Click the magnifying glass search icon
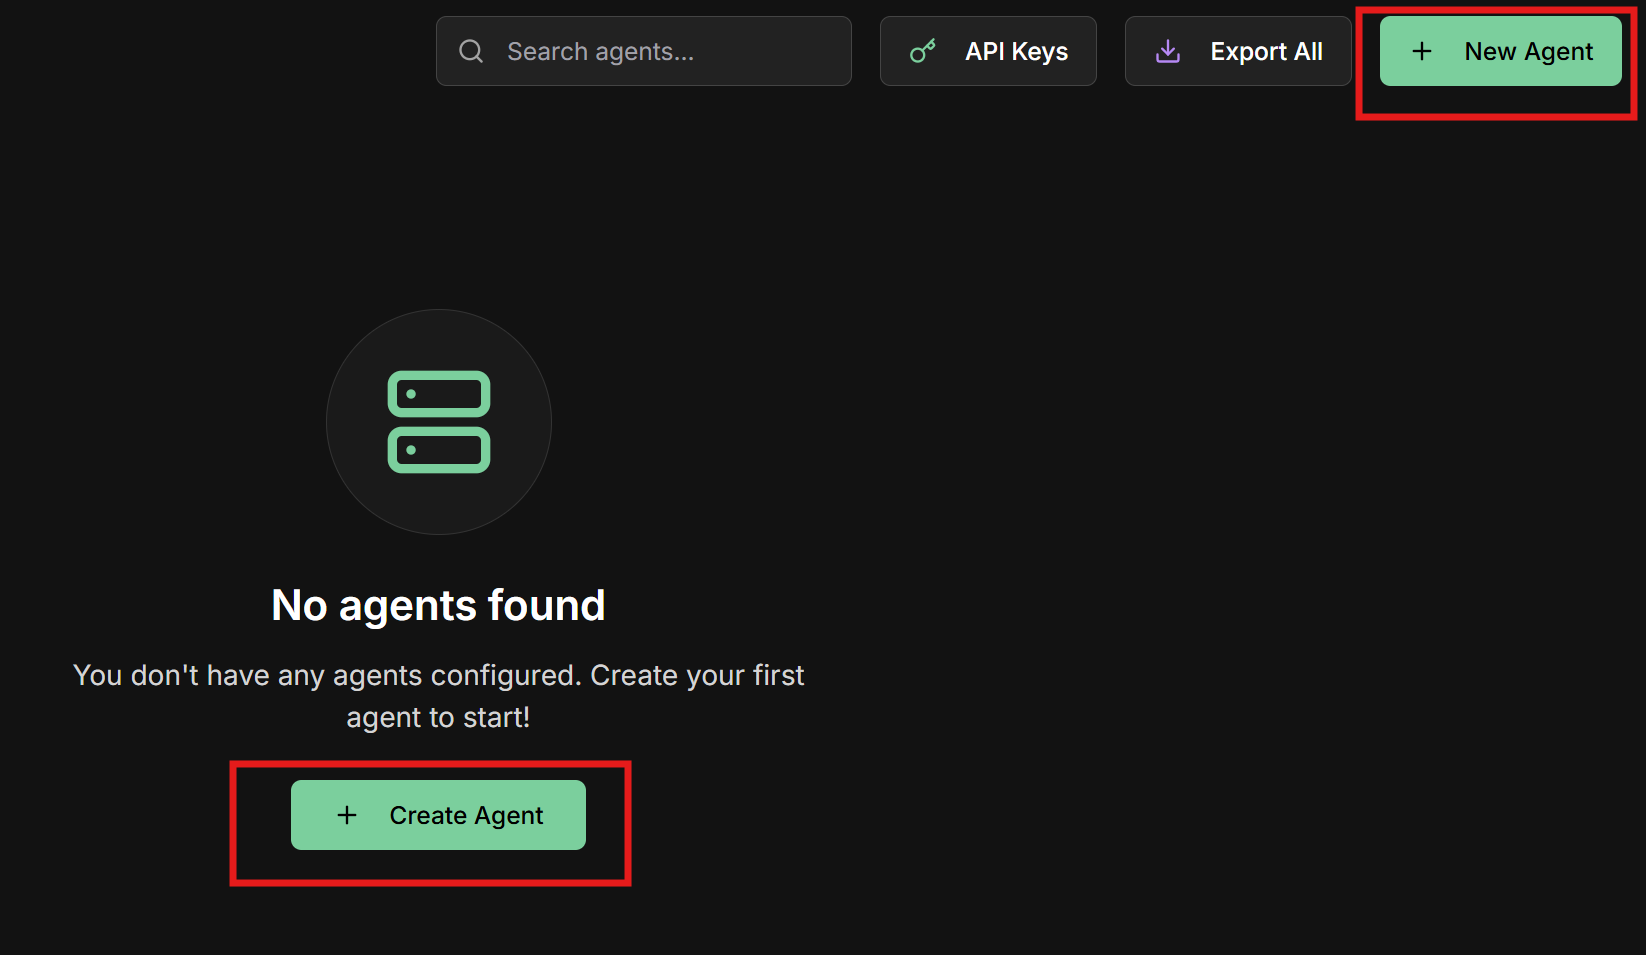Screen dimensions: 1646x955 470,50
